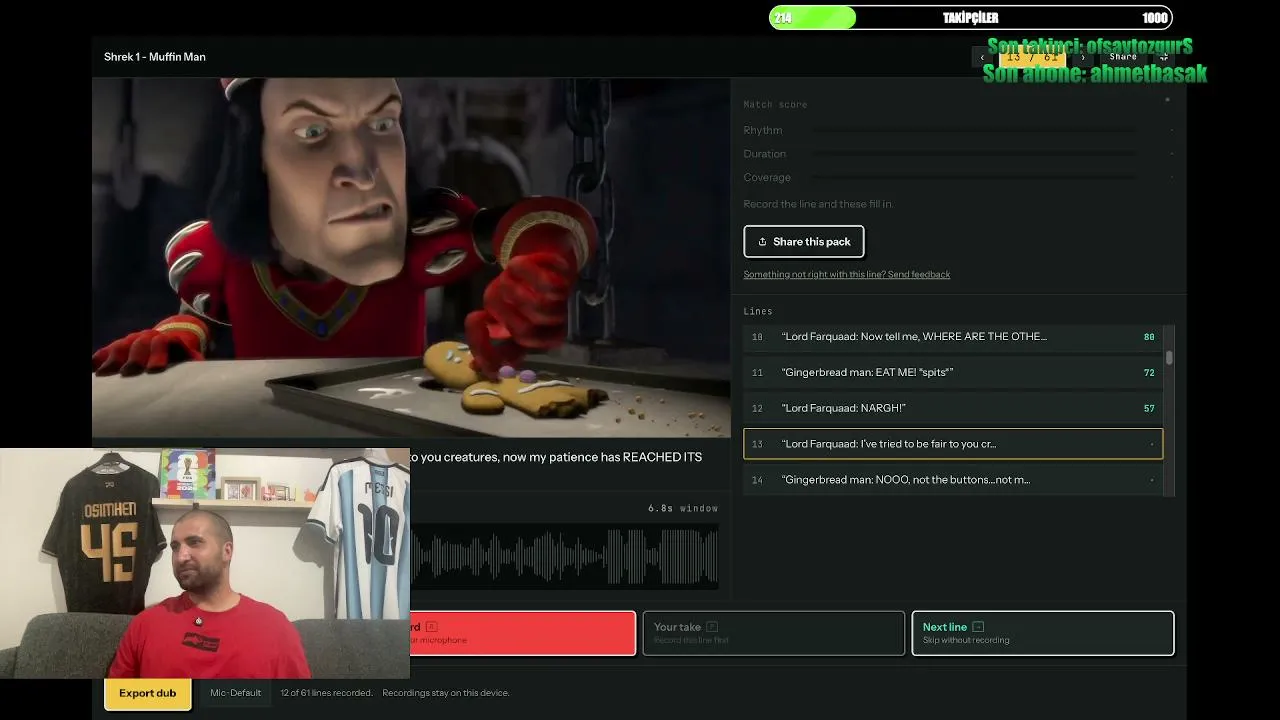Advance with the right chevron beside the line counter
This screenshot has width=1280, height=720.
[1082, 57]
